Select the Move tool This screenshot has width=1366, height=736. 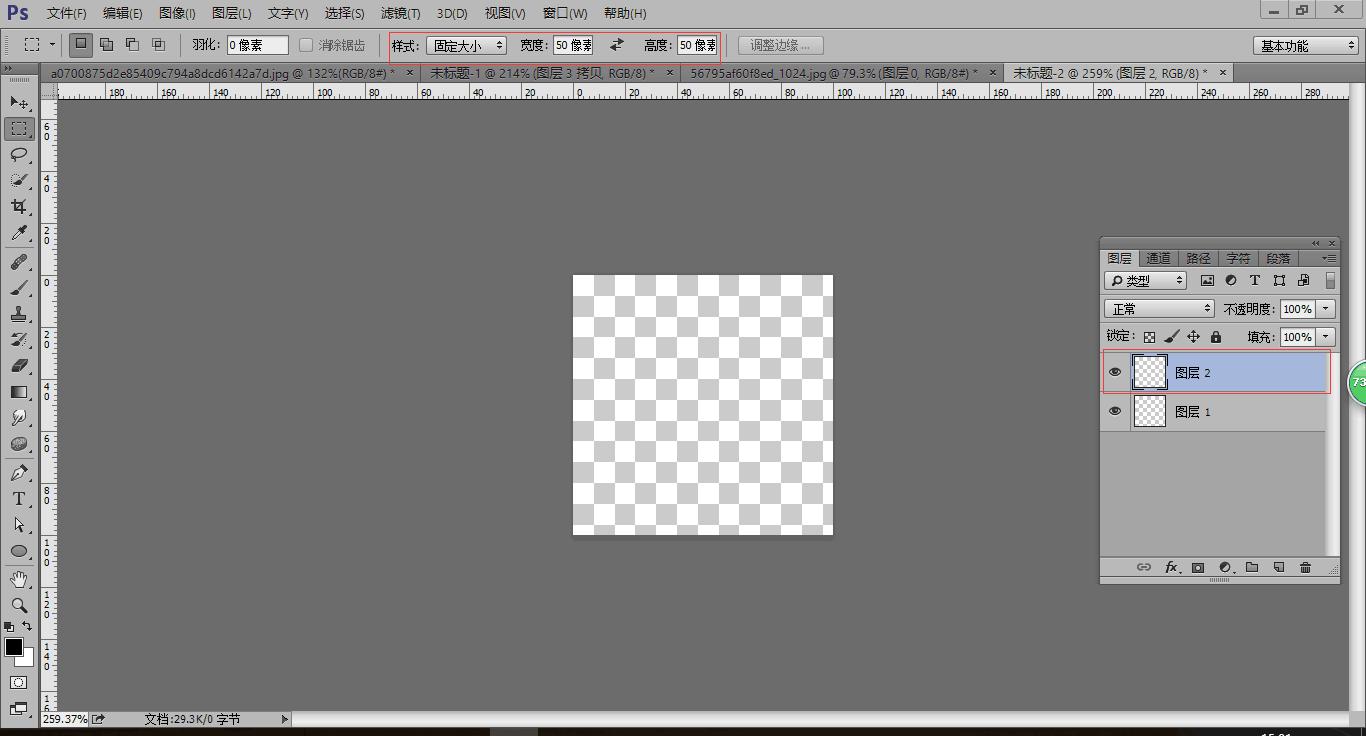[19, 103]
